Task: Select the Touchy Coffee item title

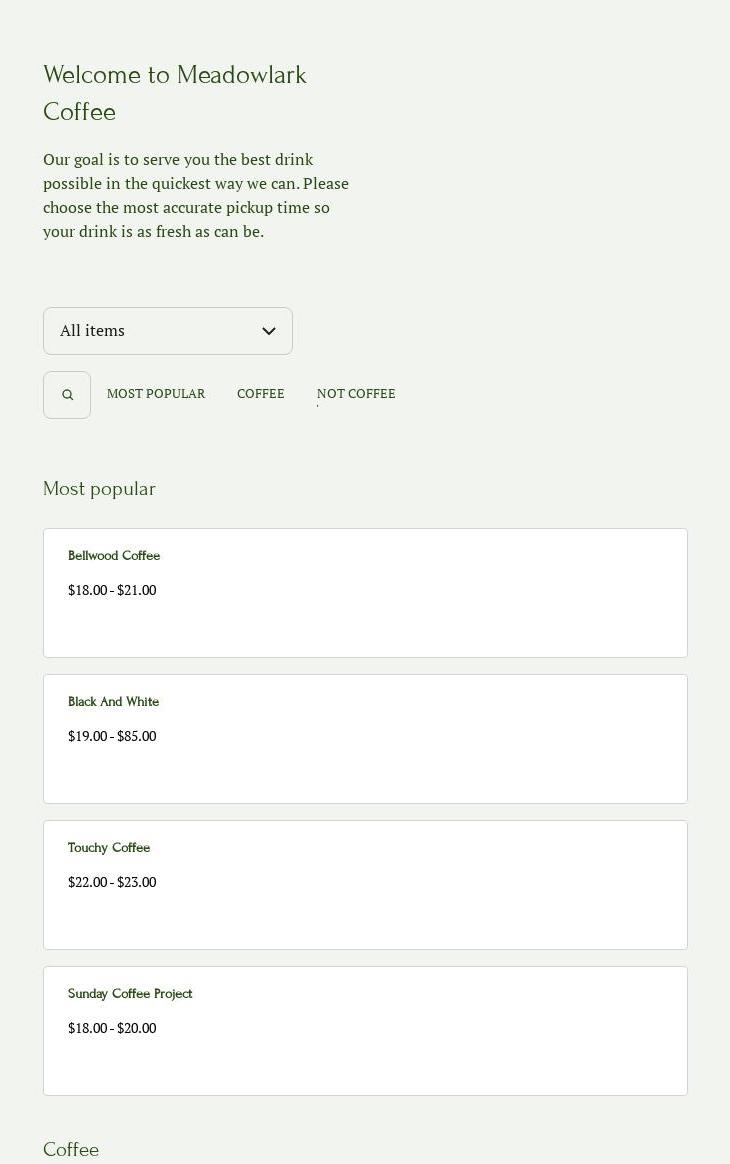Action: pos(109,848)
